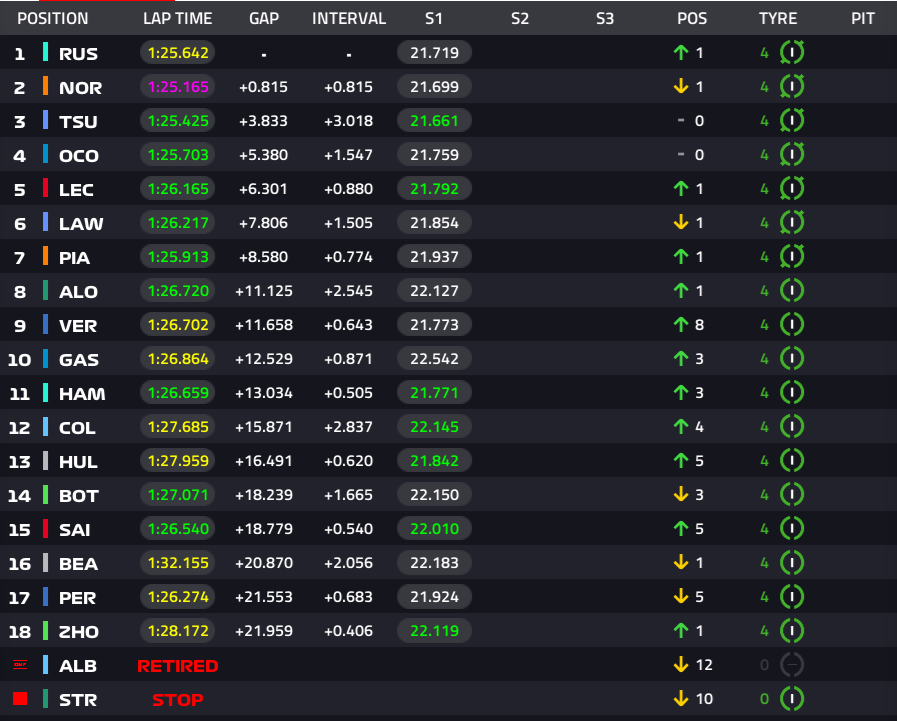Click the position number 6 beside LAW

tap(20, 224)
